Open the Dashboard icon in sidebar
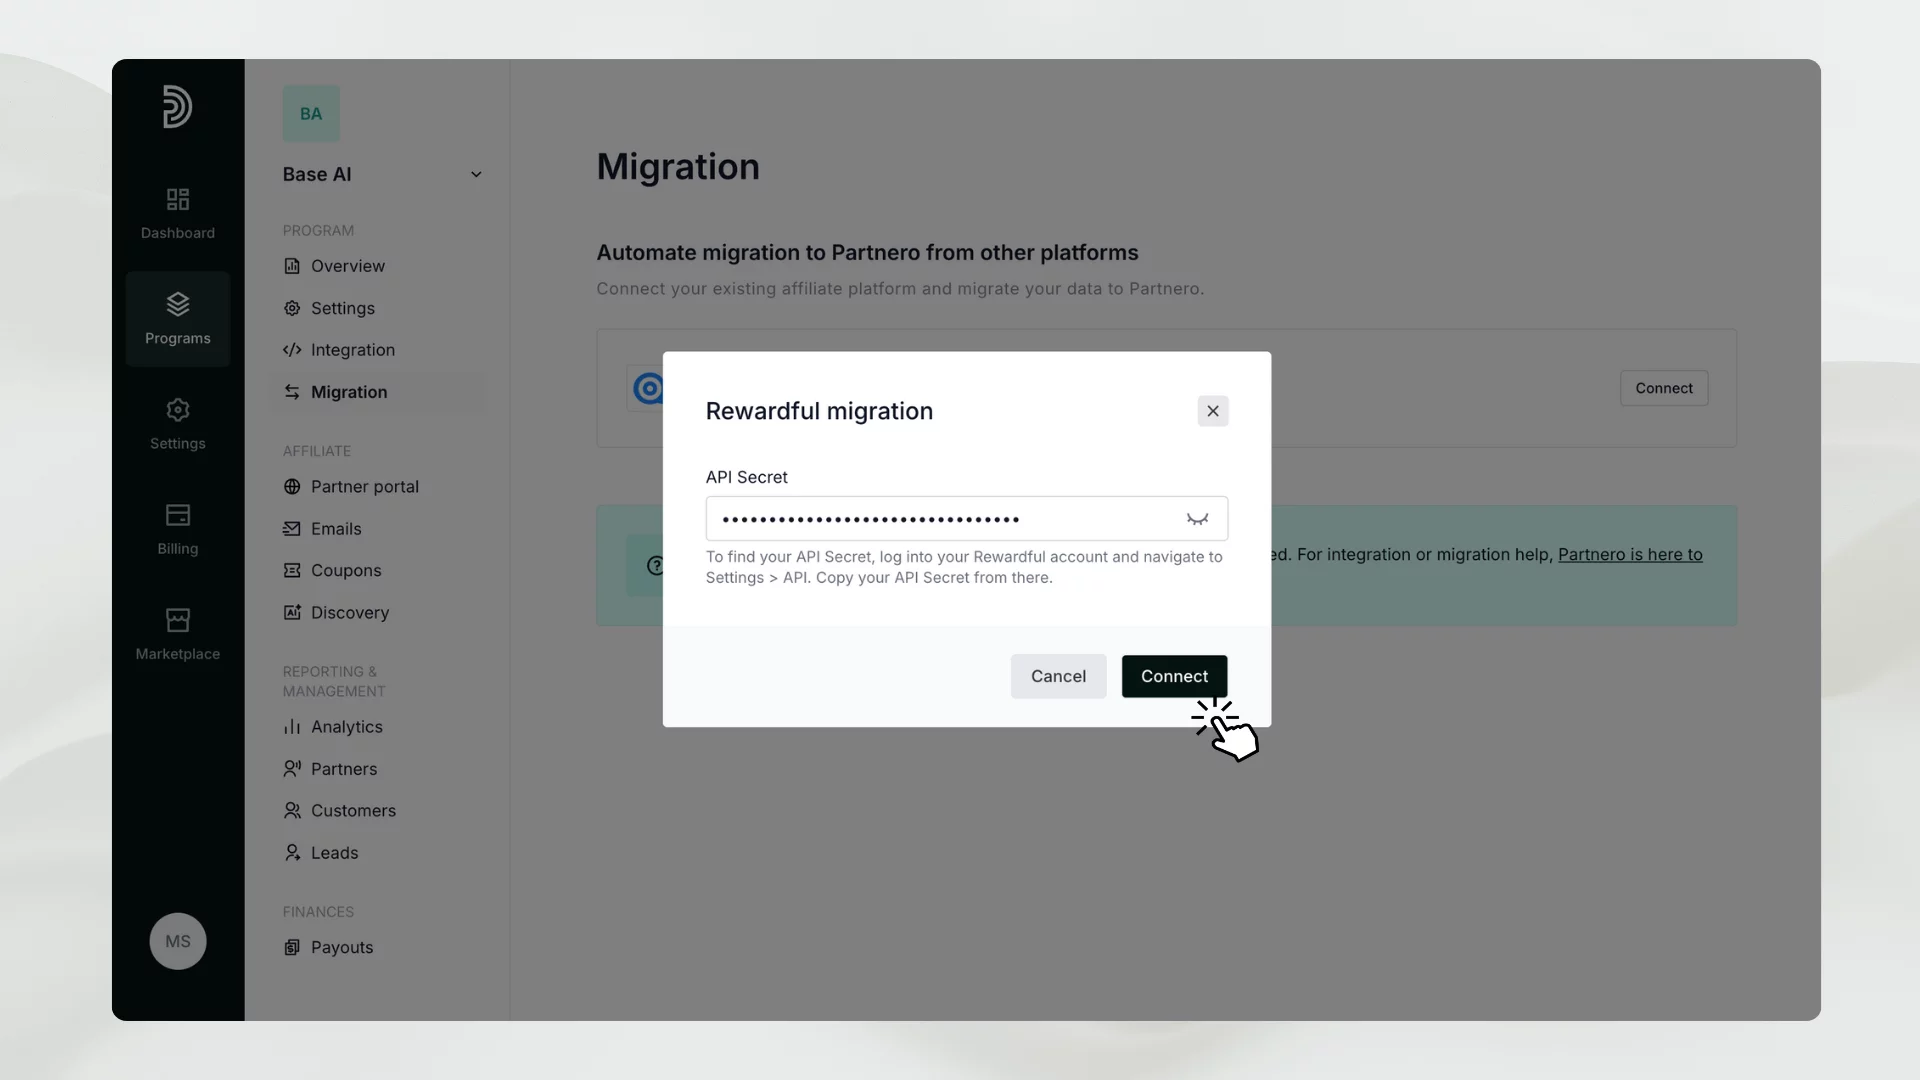 177,199
